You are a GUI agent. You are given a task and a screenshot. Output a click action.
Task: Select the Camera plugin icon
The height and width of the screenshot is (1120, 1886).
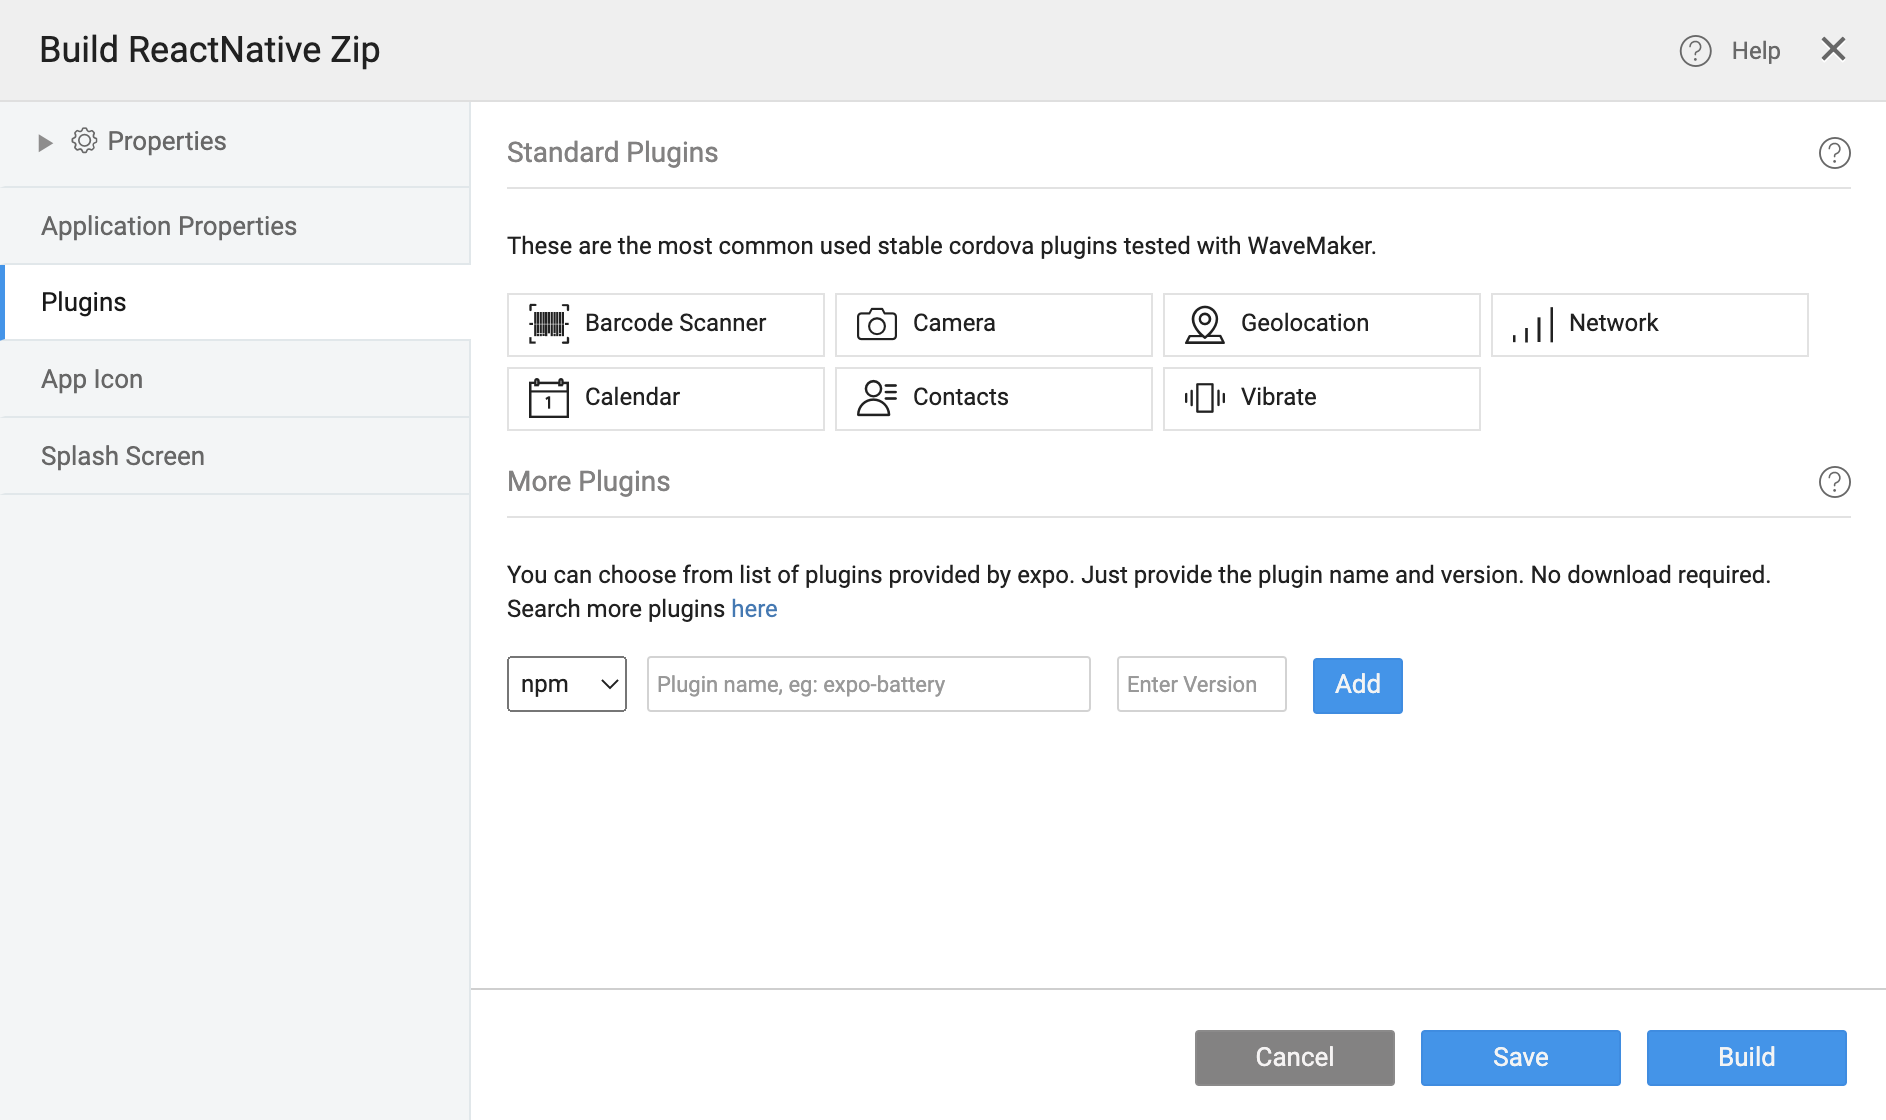click(x=877, y=324)
